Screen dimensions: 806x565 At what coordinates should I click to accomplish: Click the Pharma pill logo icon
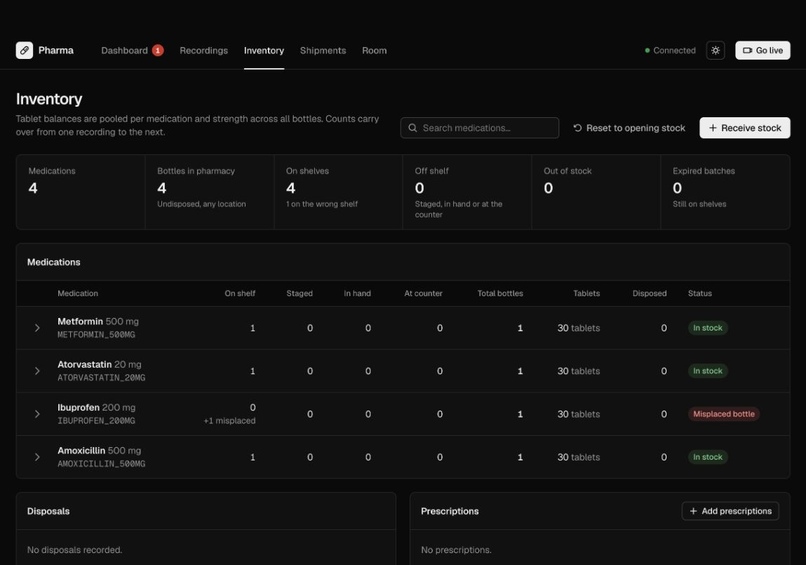[x=24, y=50]
